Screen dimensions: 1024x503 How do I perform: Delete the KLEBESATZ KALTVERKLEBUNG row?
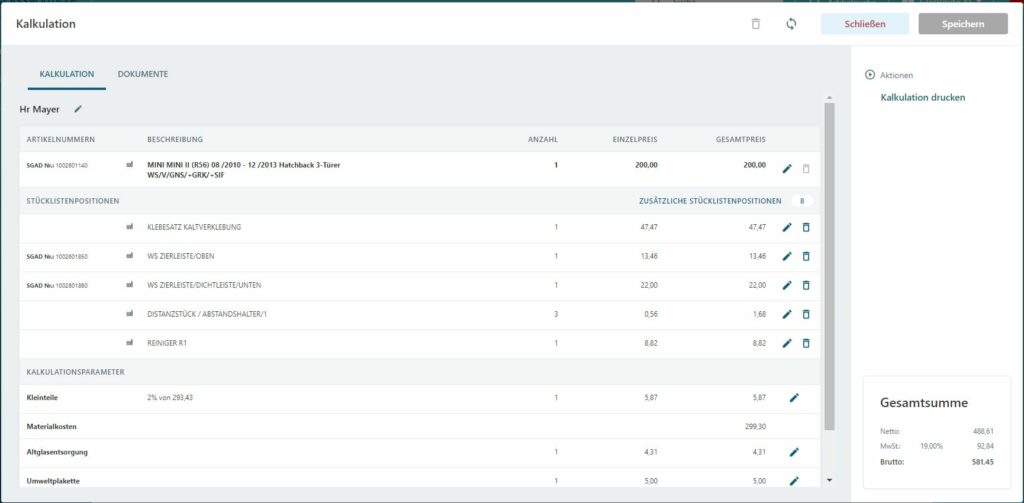[806, 228]
